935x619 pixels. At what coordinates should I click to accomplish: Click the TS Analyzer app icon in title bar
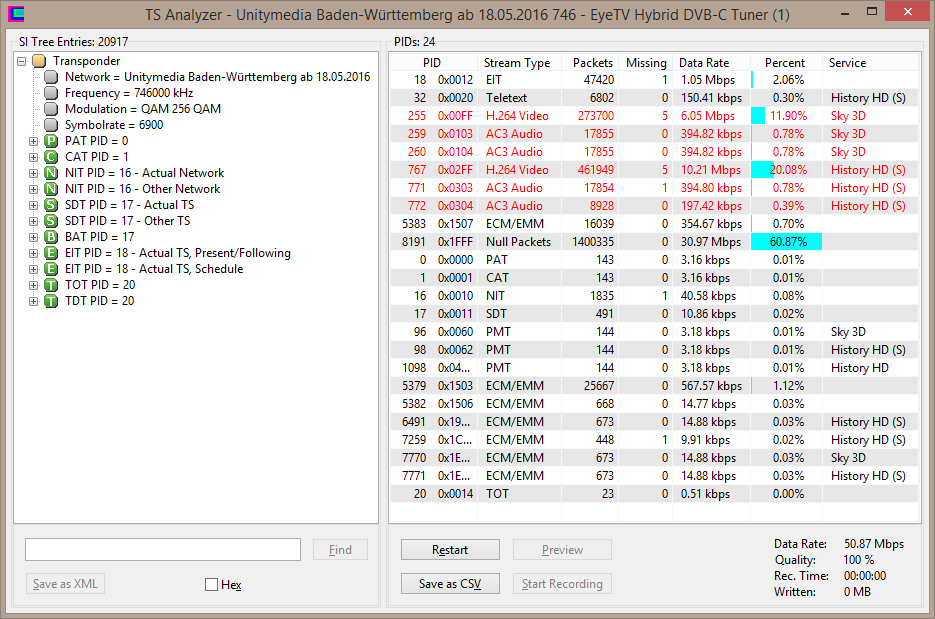17,15
